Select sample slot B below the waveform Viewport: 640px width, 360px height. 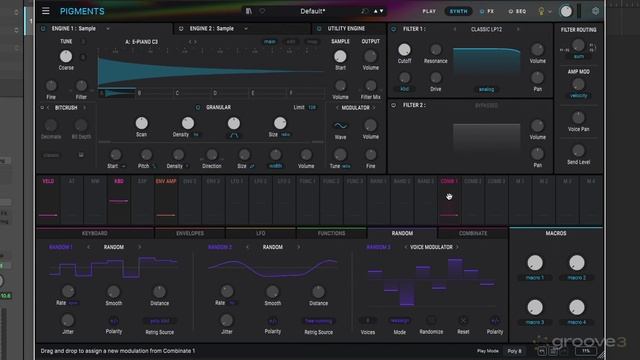[156, 93]
